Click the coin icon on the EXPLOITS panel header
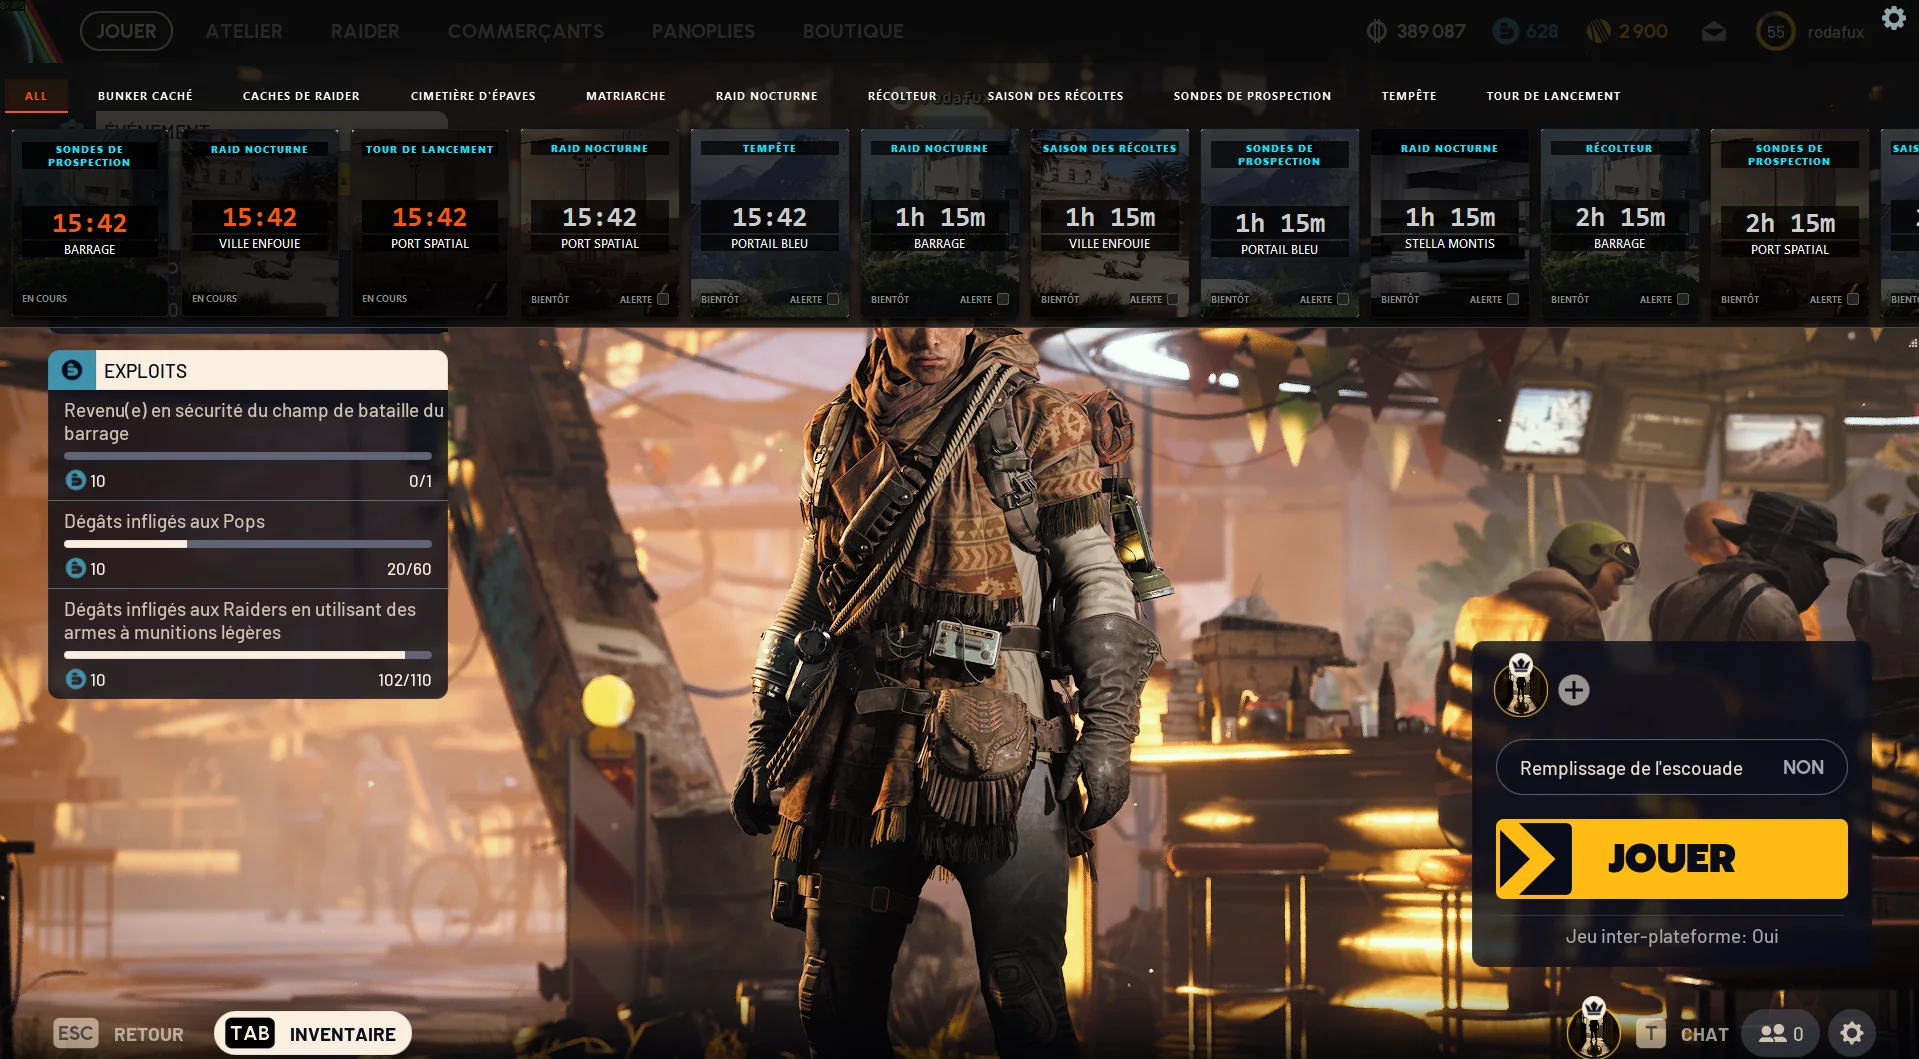This screenshot has width=1919, height=1059. coord(71,370)
